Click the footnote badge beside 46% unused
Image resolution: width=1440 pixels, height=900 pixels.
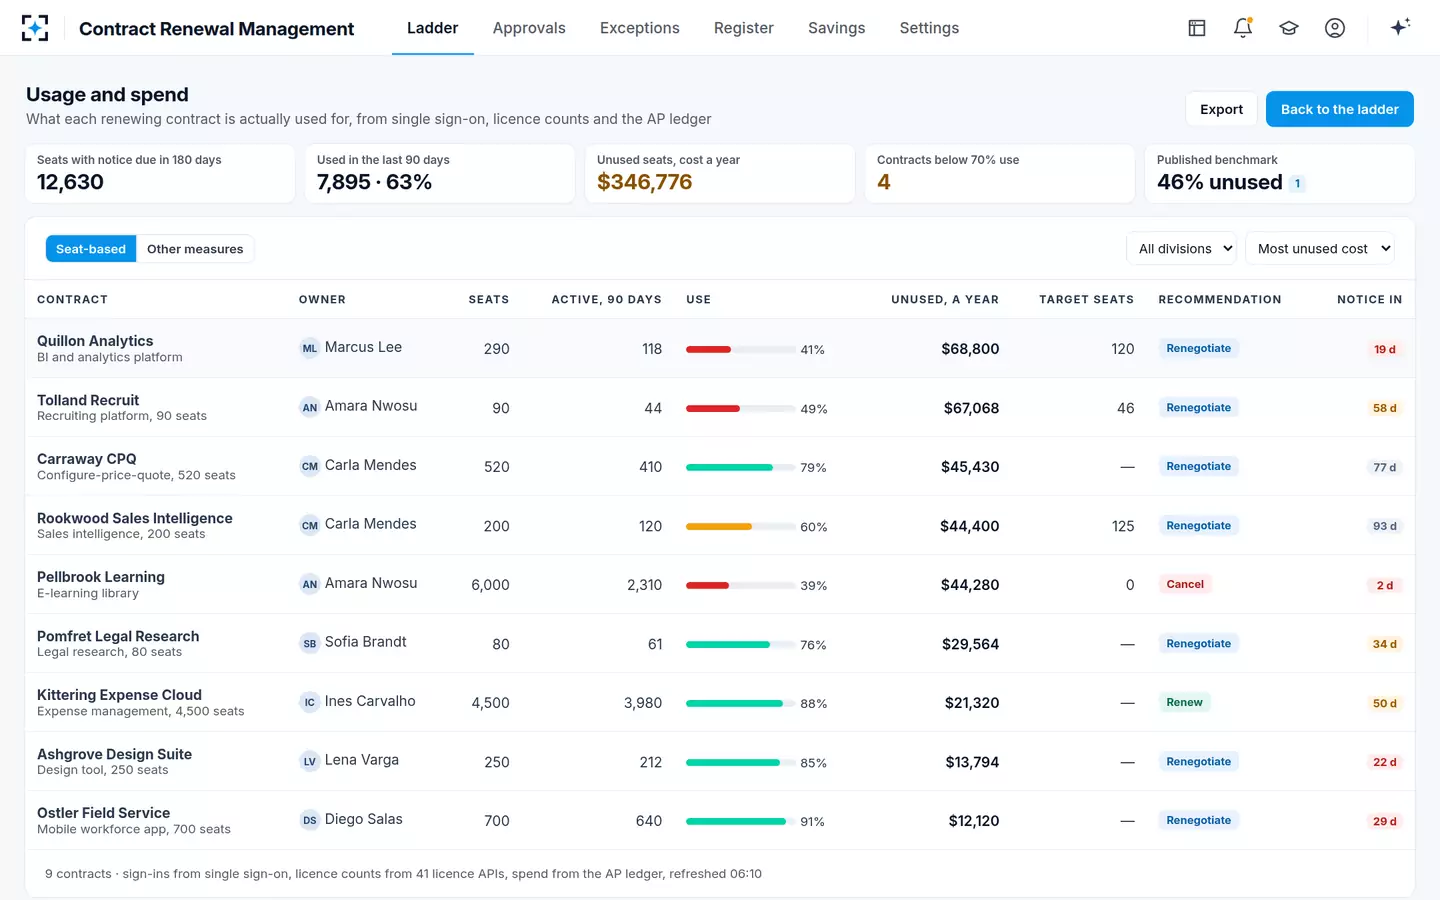1297,183
